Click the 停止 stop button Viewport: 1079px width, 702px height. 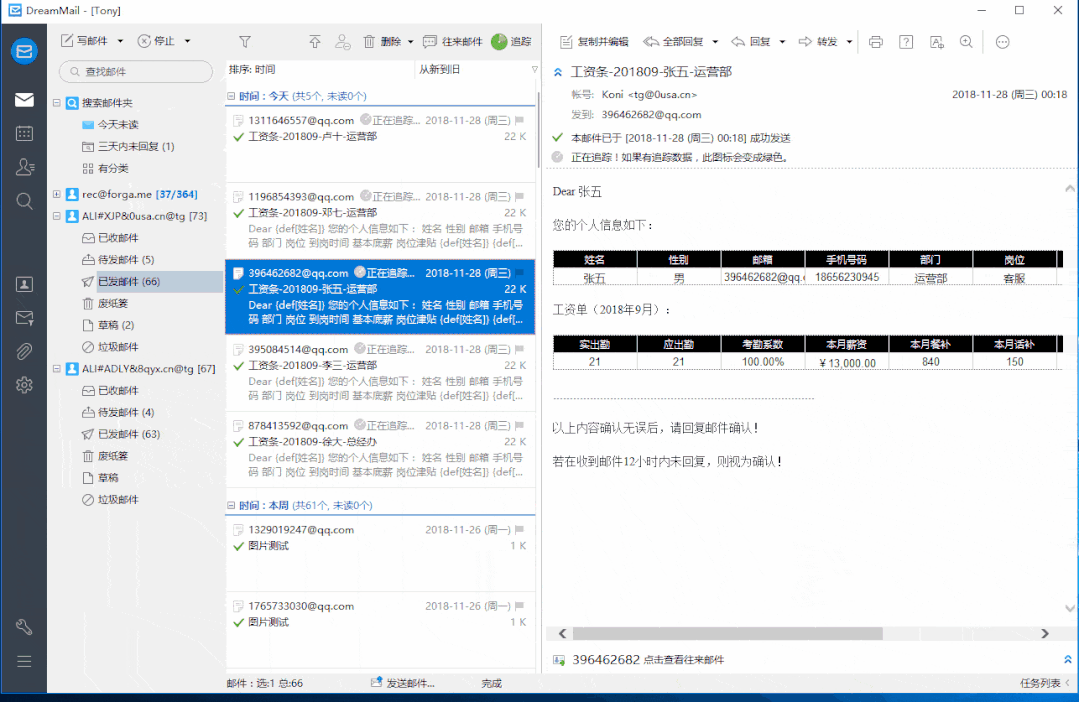click(x=156, y=42)
